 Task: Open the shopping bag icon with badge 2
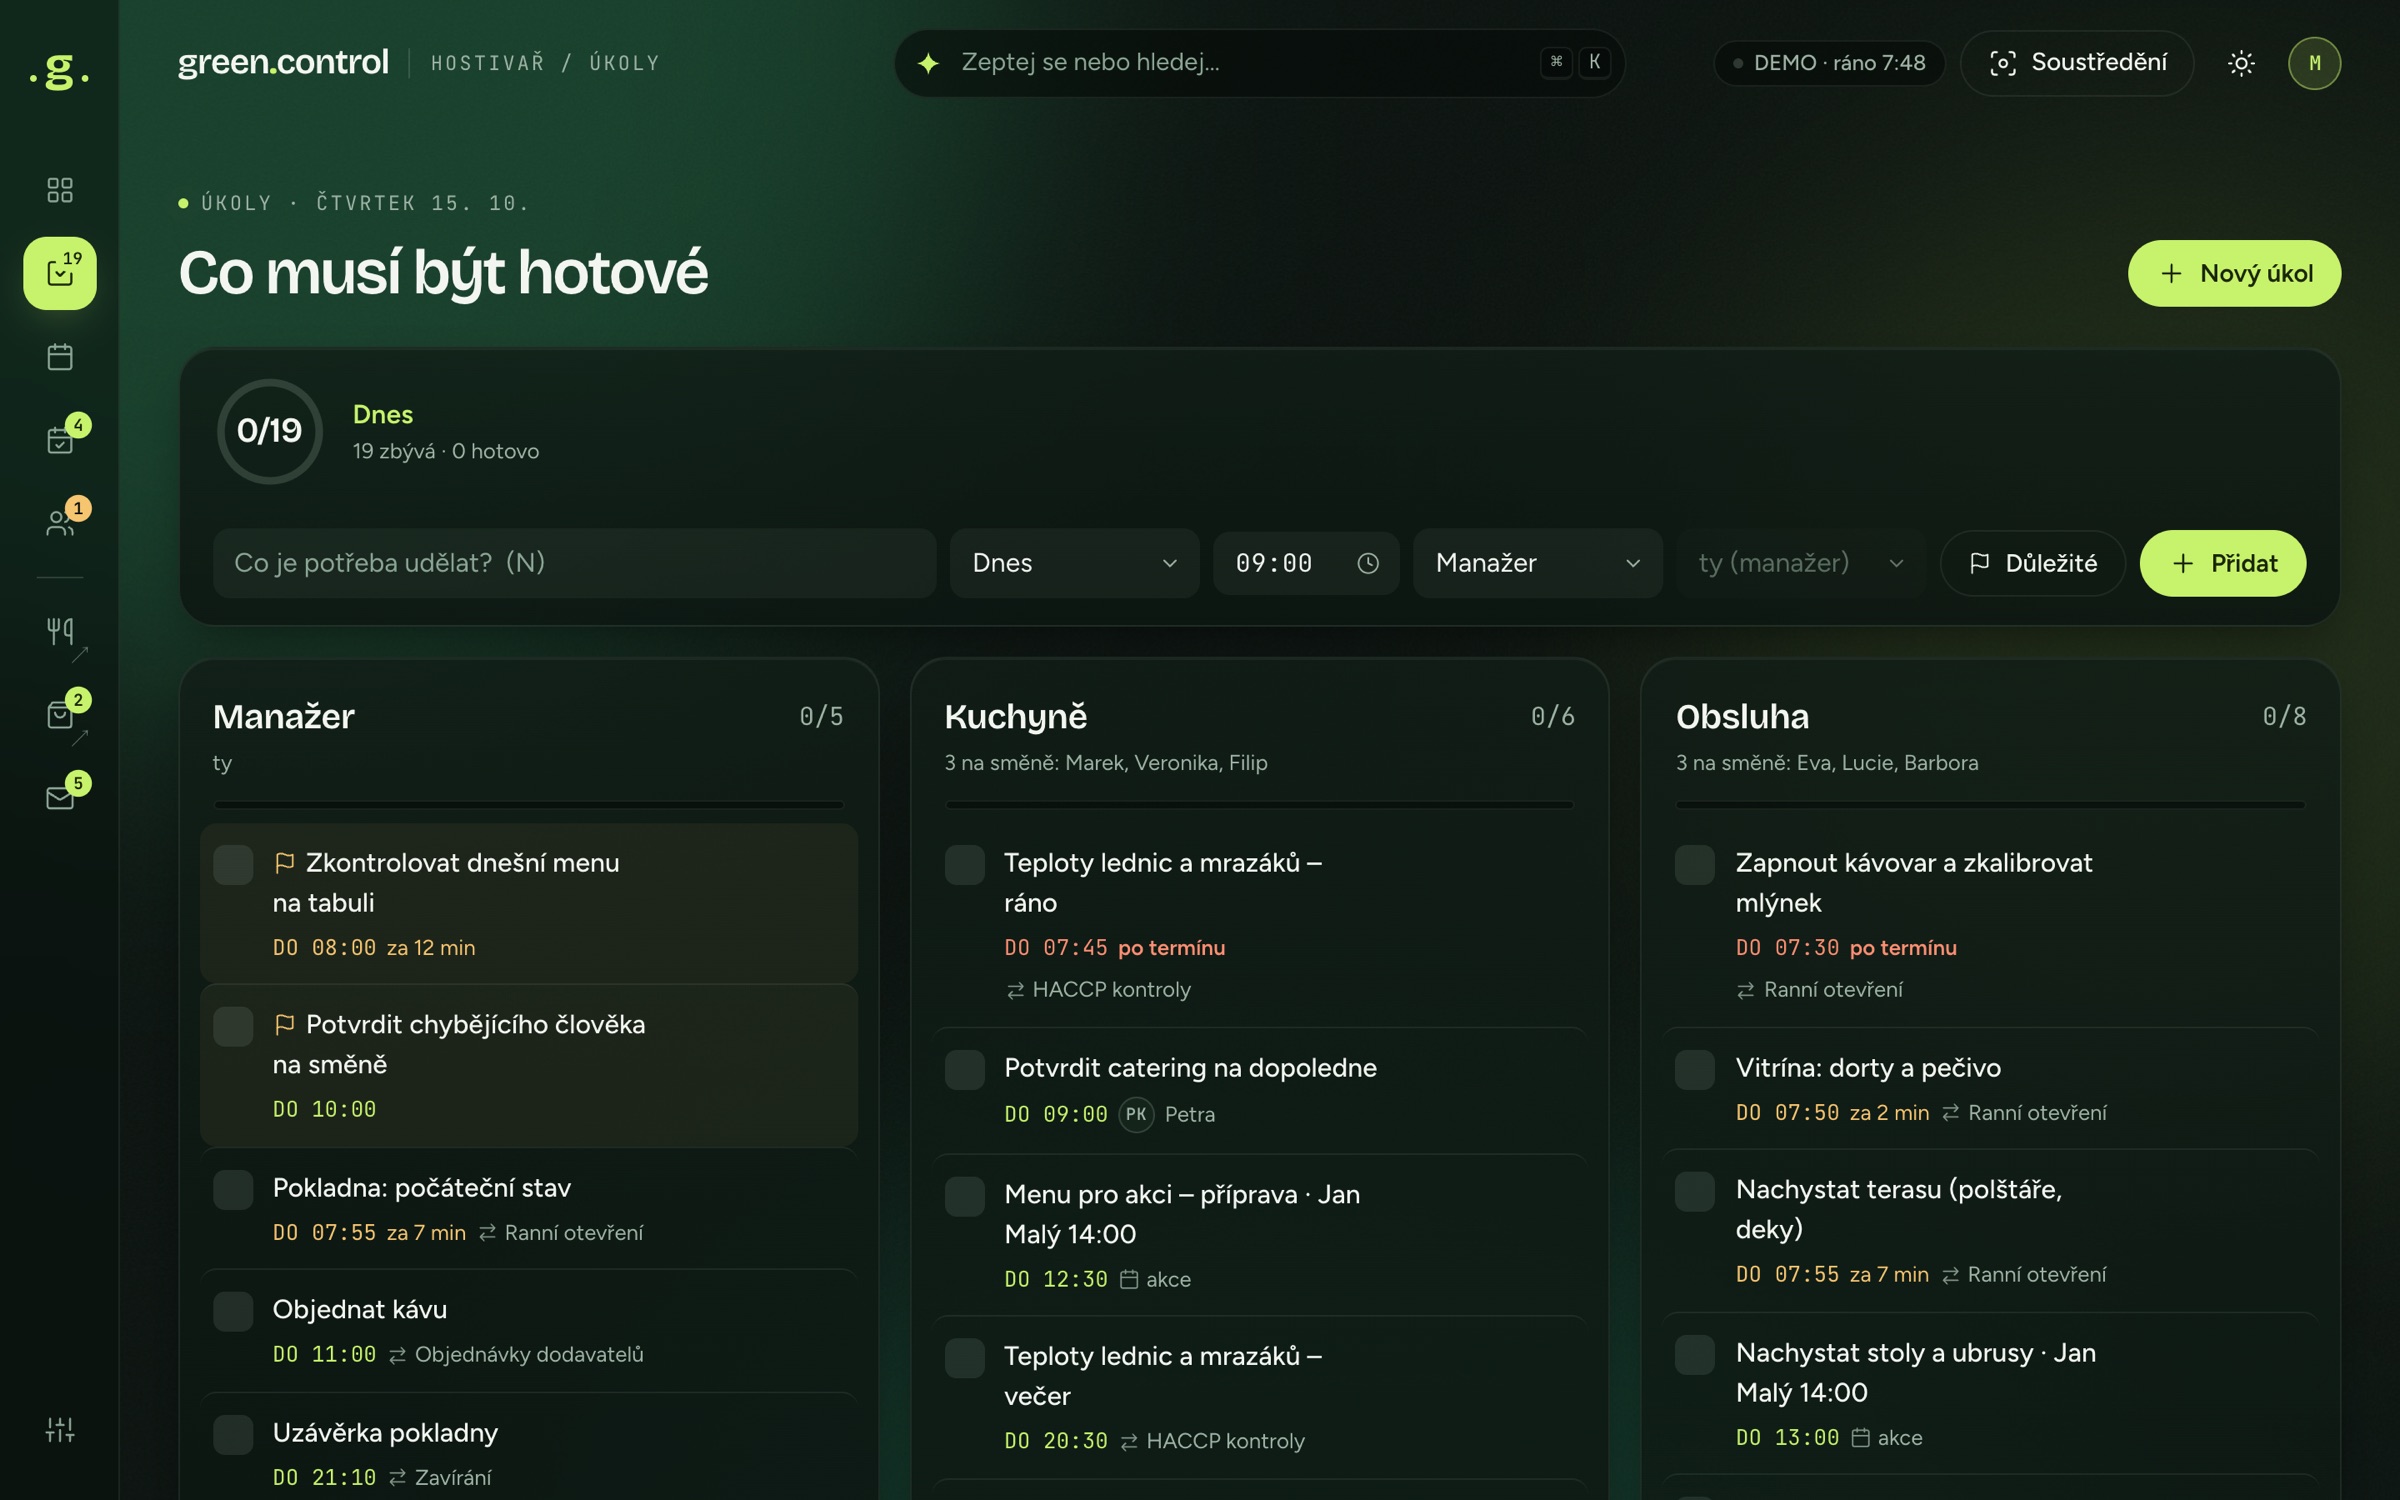(60, 714)
